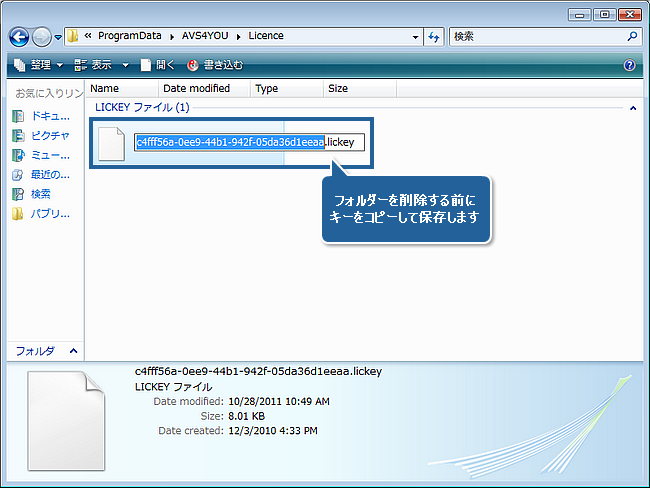
Task: Click 開く to open the file
Action: [158, 65]
